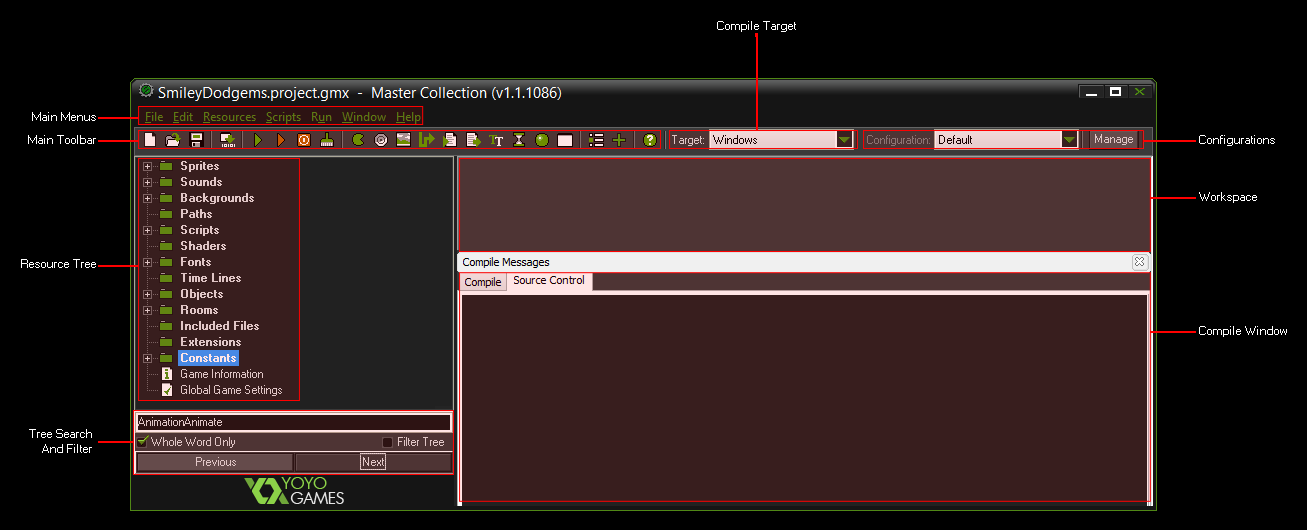This screenshot has height=530, width=1307.
Task: Create a sound with the speaker icon
Action: point(381,140)
